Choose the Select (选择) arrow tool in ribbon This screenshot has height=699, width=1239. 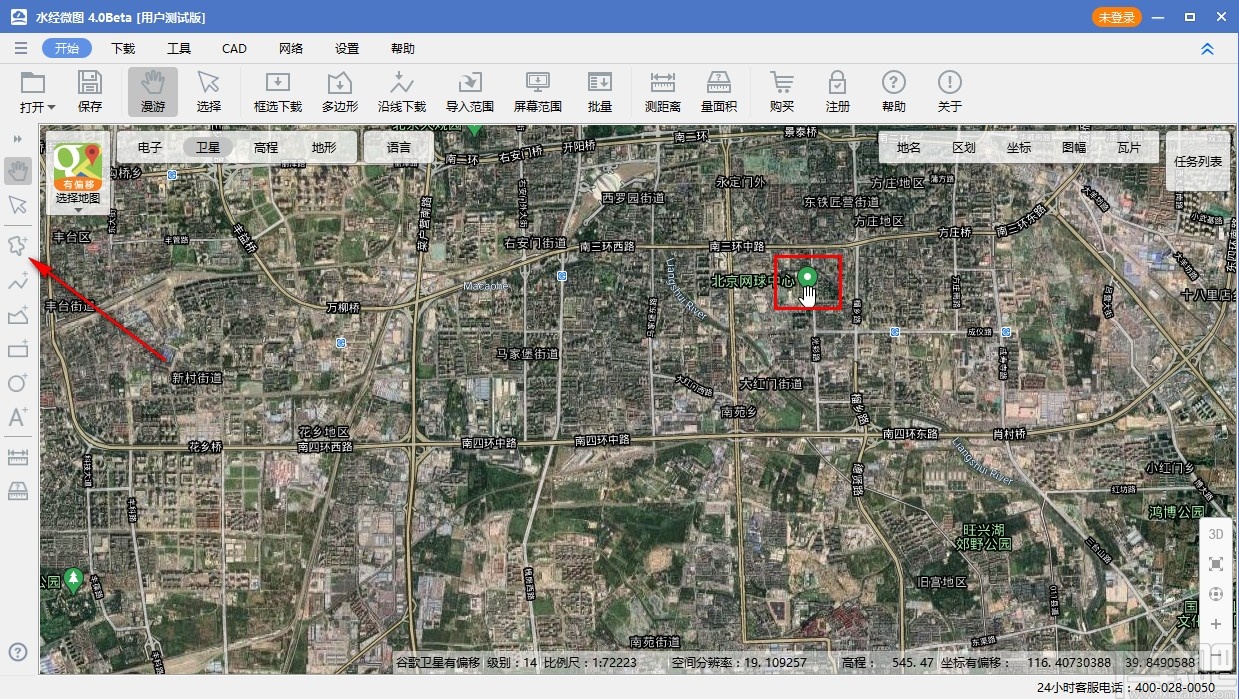pyautogui.click(x=209, y=92)
